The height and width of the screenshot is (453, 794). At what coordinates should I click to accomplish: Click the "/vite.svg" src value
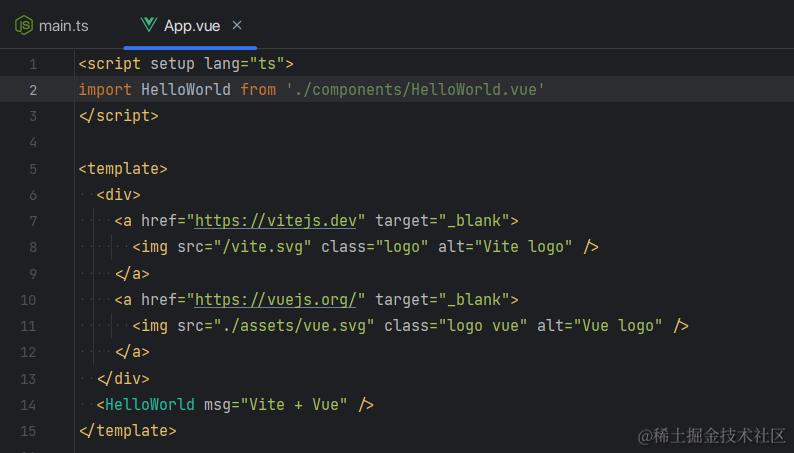pyautogui.click(x=262, y=247)
